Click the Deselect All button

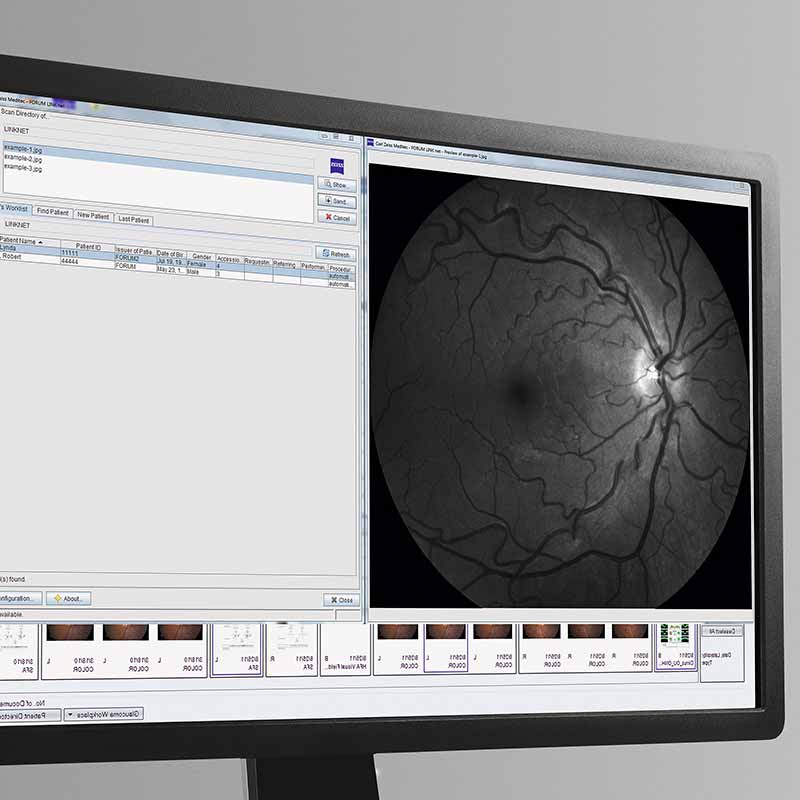722,632
